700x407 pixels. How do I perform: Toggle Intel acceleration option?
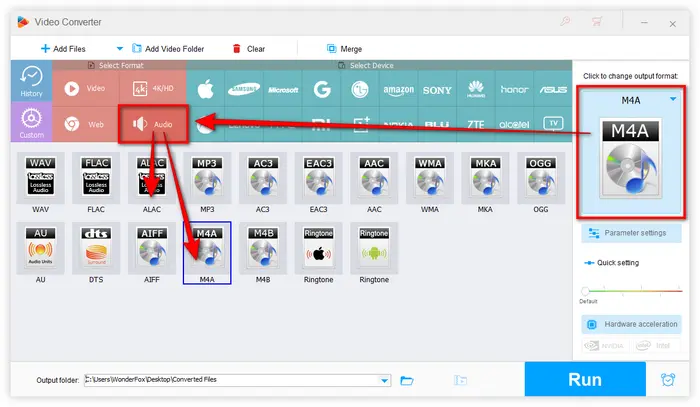[x=654, y=345]
